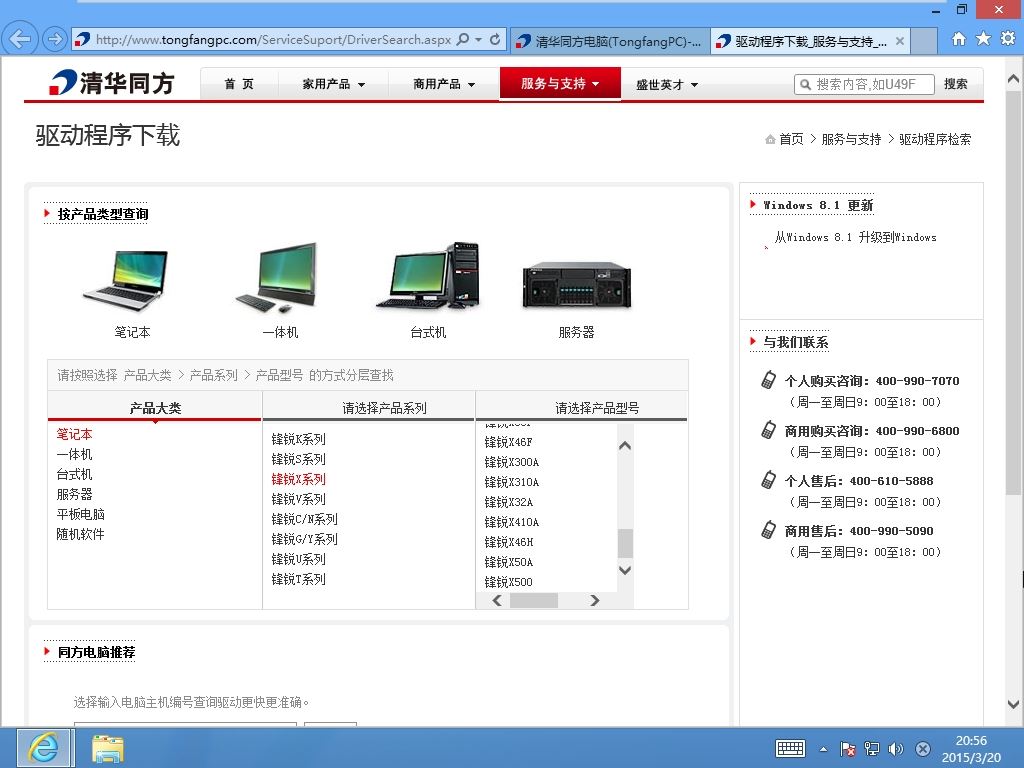Click the page scrollbar down arrow
This screenshot has height=768, width=1024.
point(1013,704)
